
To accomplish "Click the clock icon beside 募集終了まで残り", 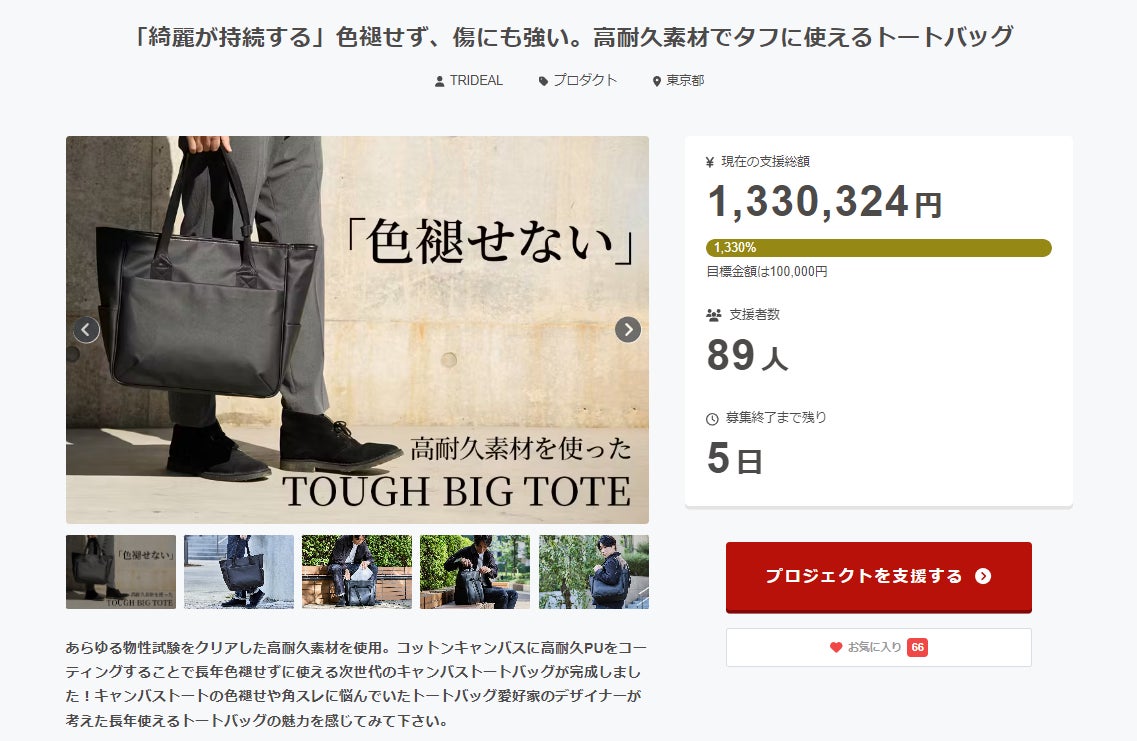I will [712, 418].
